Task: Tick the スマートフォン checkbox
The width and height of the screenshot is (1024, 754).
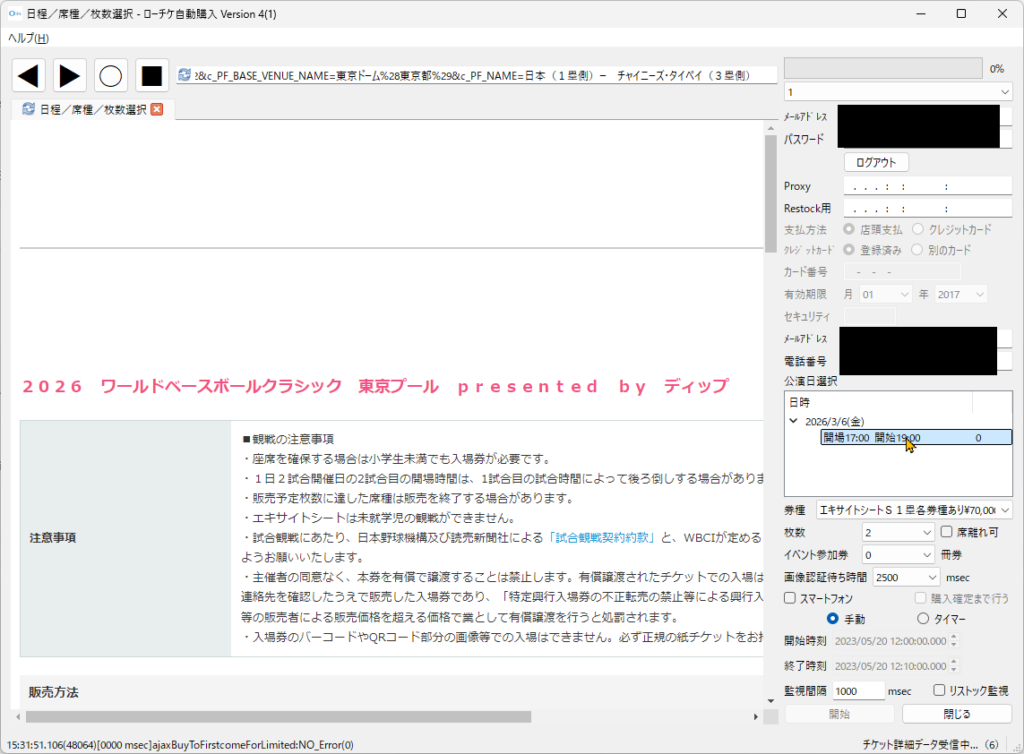Action: tap(791, 598)
